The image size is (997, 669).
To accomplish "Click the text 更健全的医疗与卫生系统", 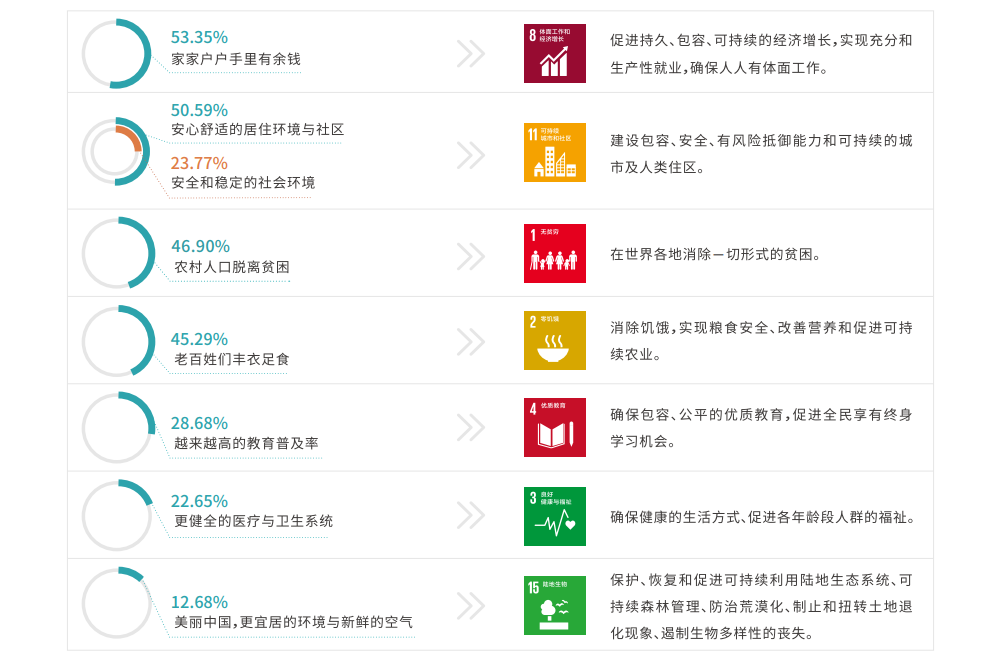I will pyautogui.click(x=254, y=521).
